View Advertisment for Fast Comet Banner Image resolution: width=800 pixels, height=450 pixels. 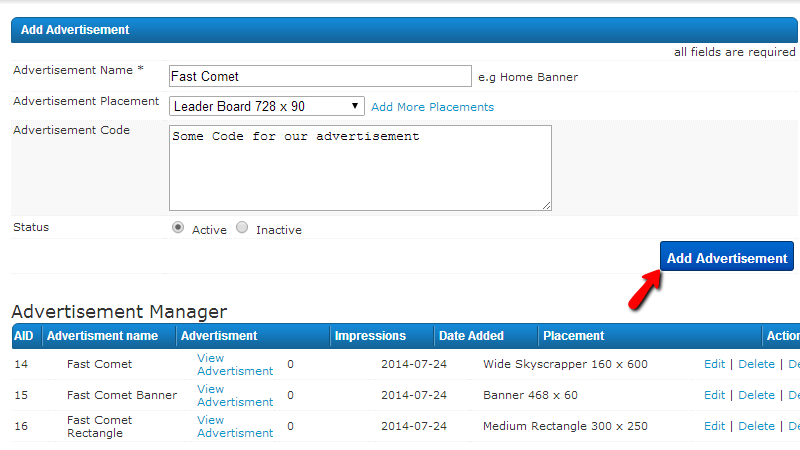pyautogui.click(x=234, y=395)
